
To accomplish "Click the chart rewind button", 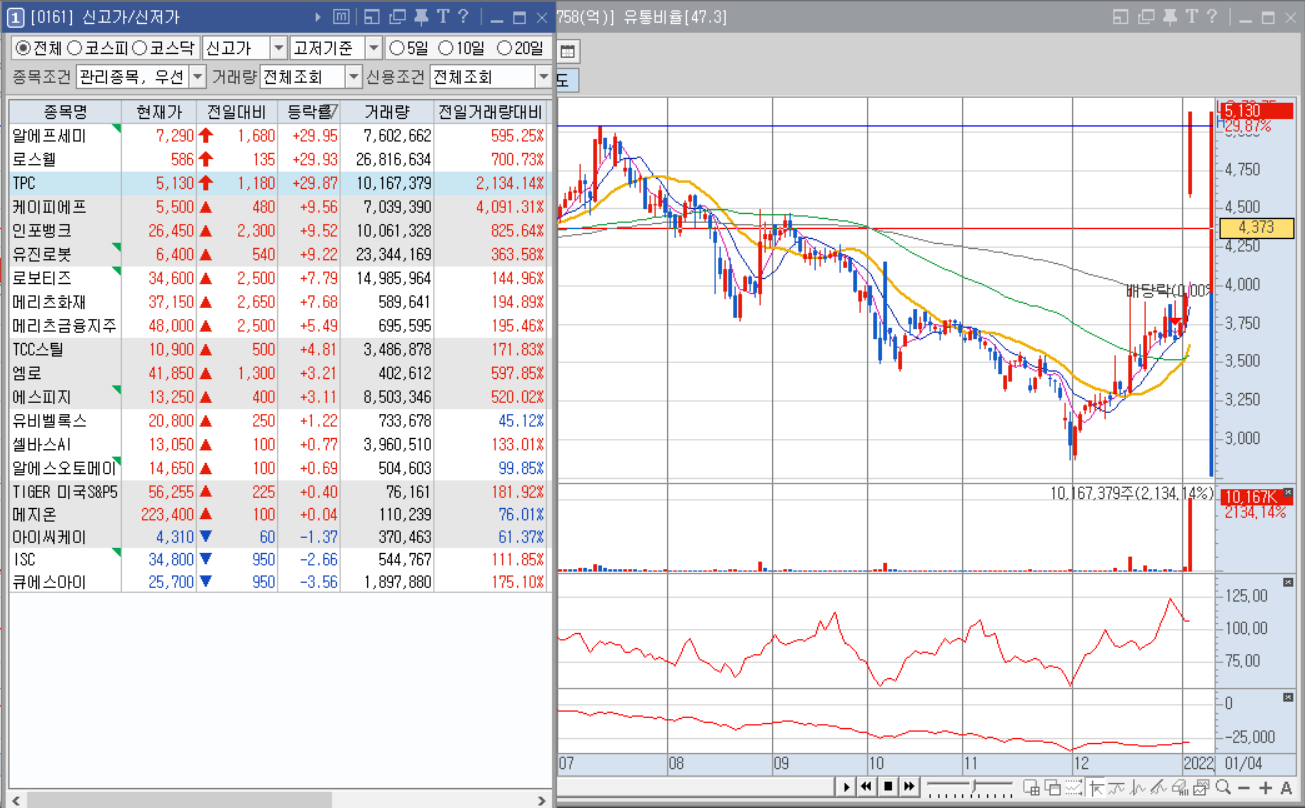I will pyautogui.click(x=867, y=787).
